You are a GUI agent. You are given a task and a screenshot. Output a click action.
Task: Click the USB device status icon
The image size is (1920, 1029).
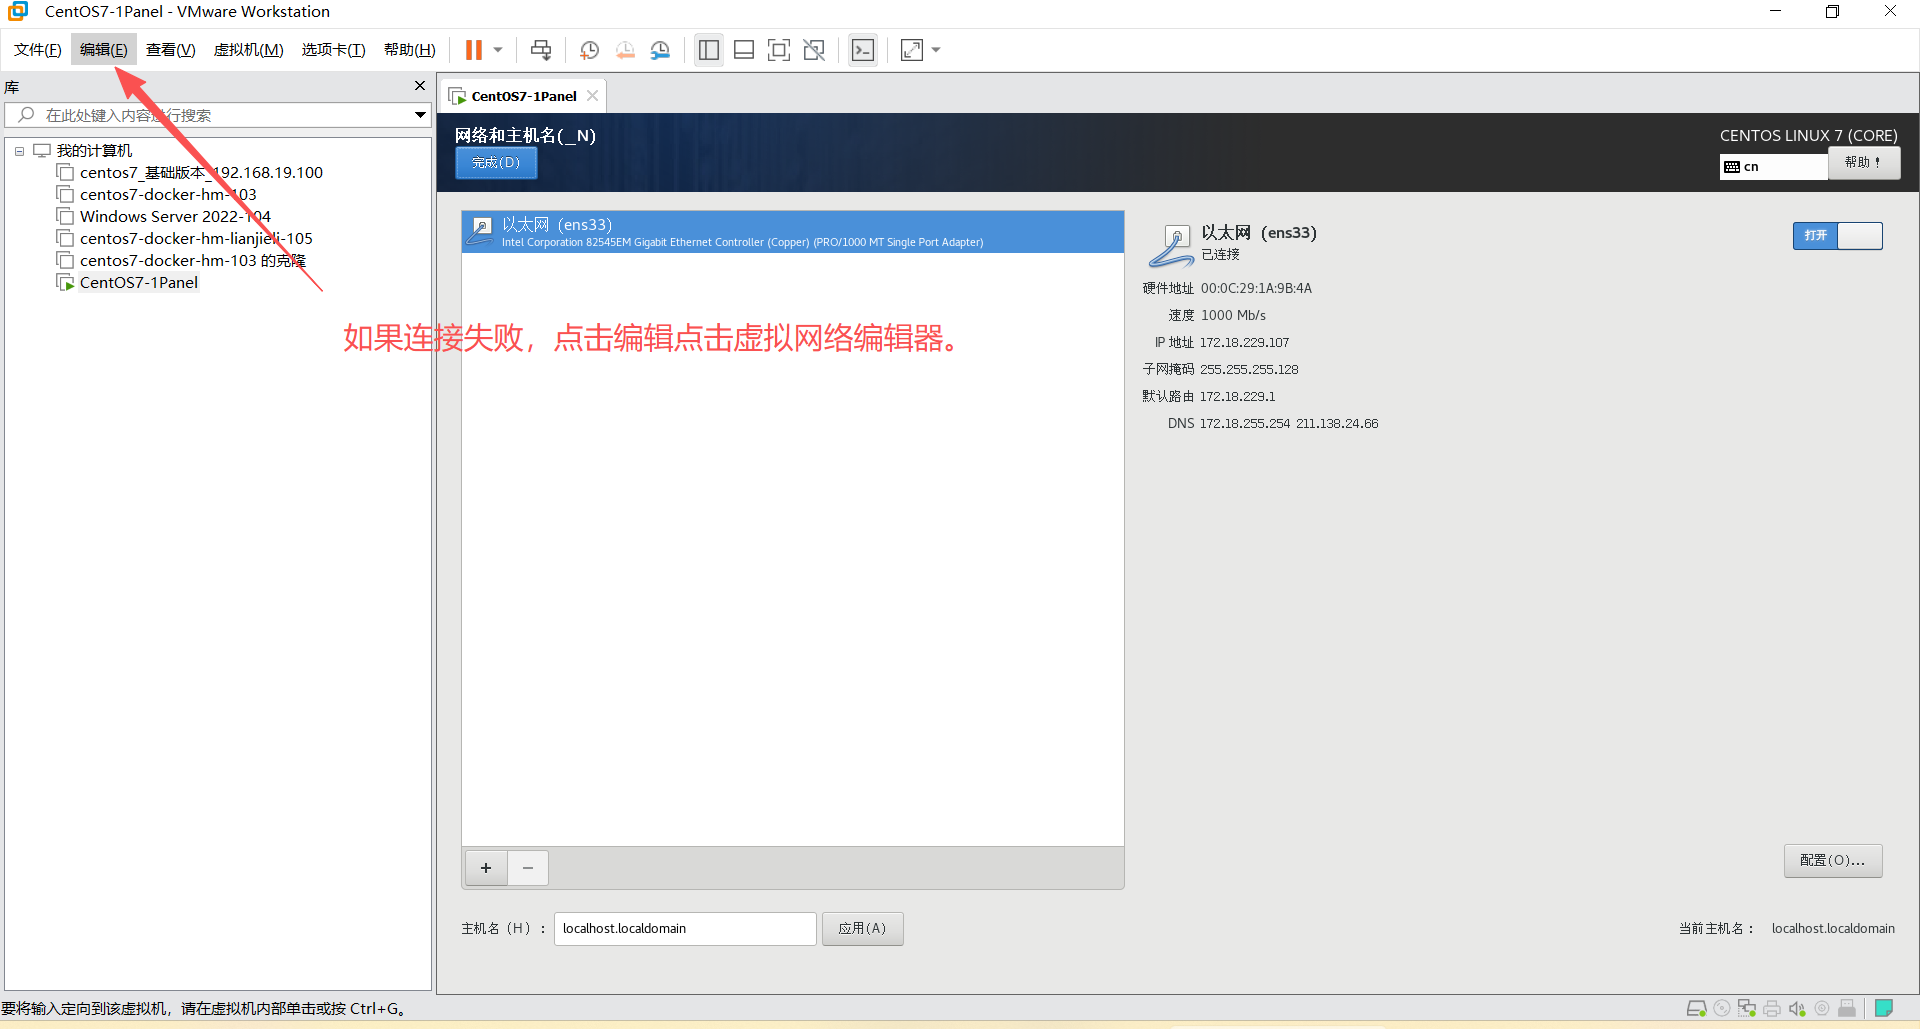pyautogui.click(x=1846, y=1008)
